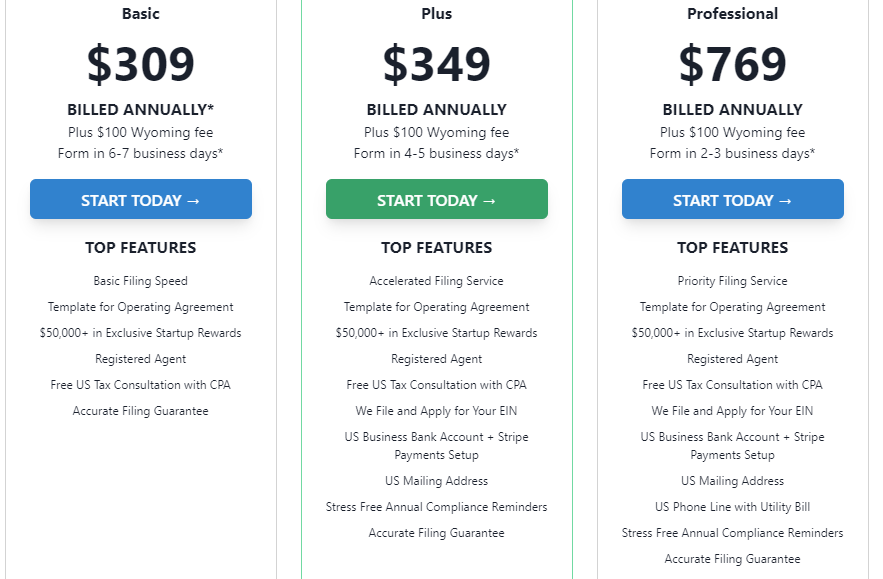Click the Basic plan START TODAY button
The height and width of the screenshot is (579, 883).
141,199
